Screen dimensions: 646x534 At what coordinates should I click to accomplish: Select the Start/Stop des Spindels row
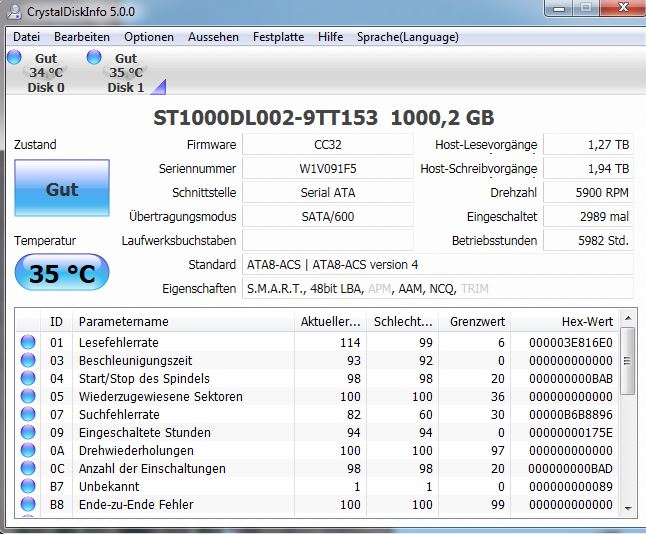[x=317, y=378]
